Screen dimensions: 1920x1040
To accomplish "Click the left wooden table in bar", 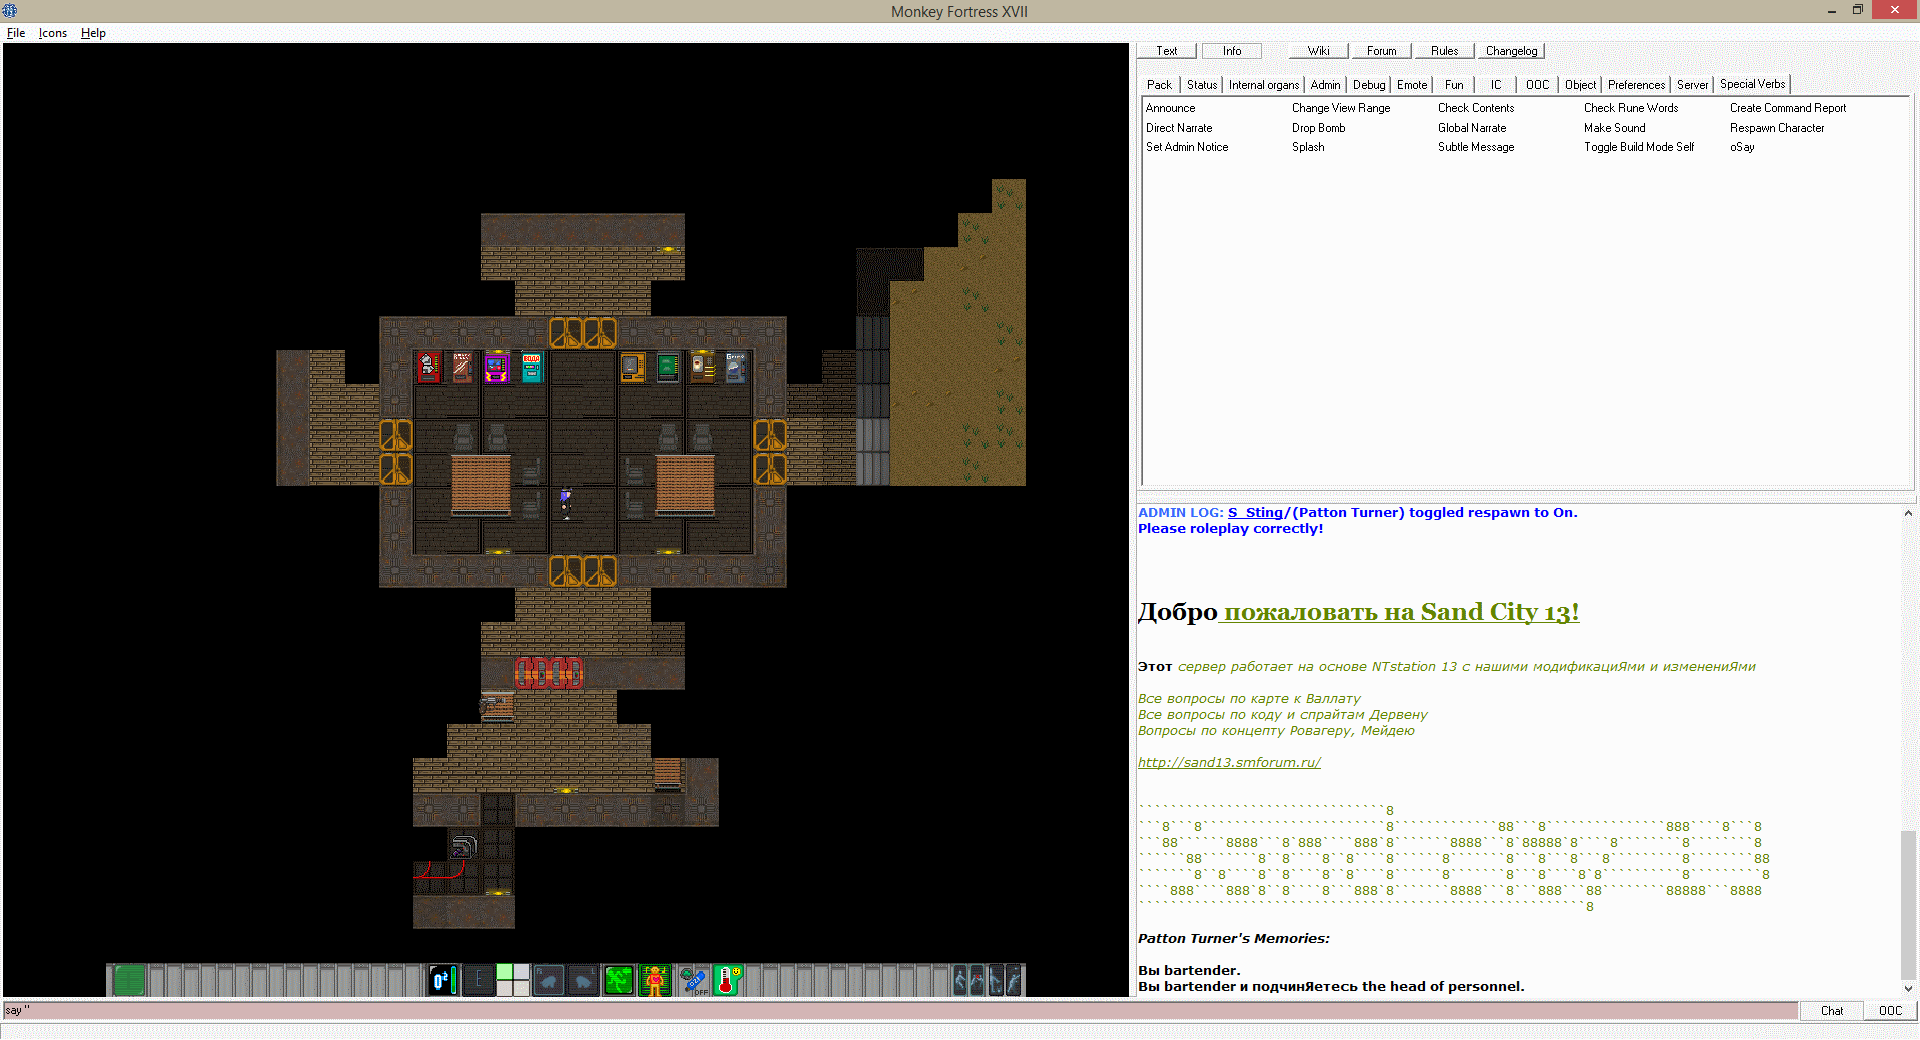I will 481,485.
